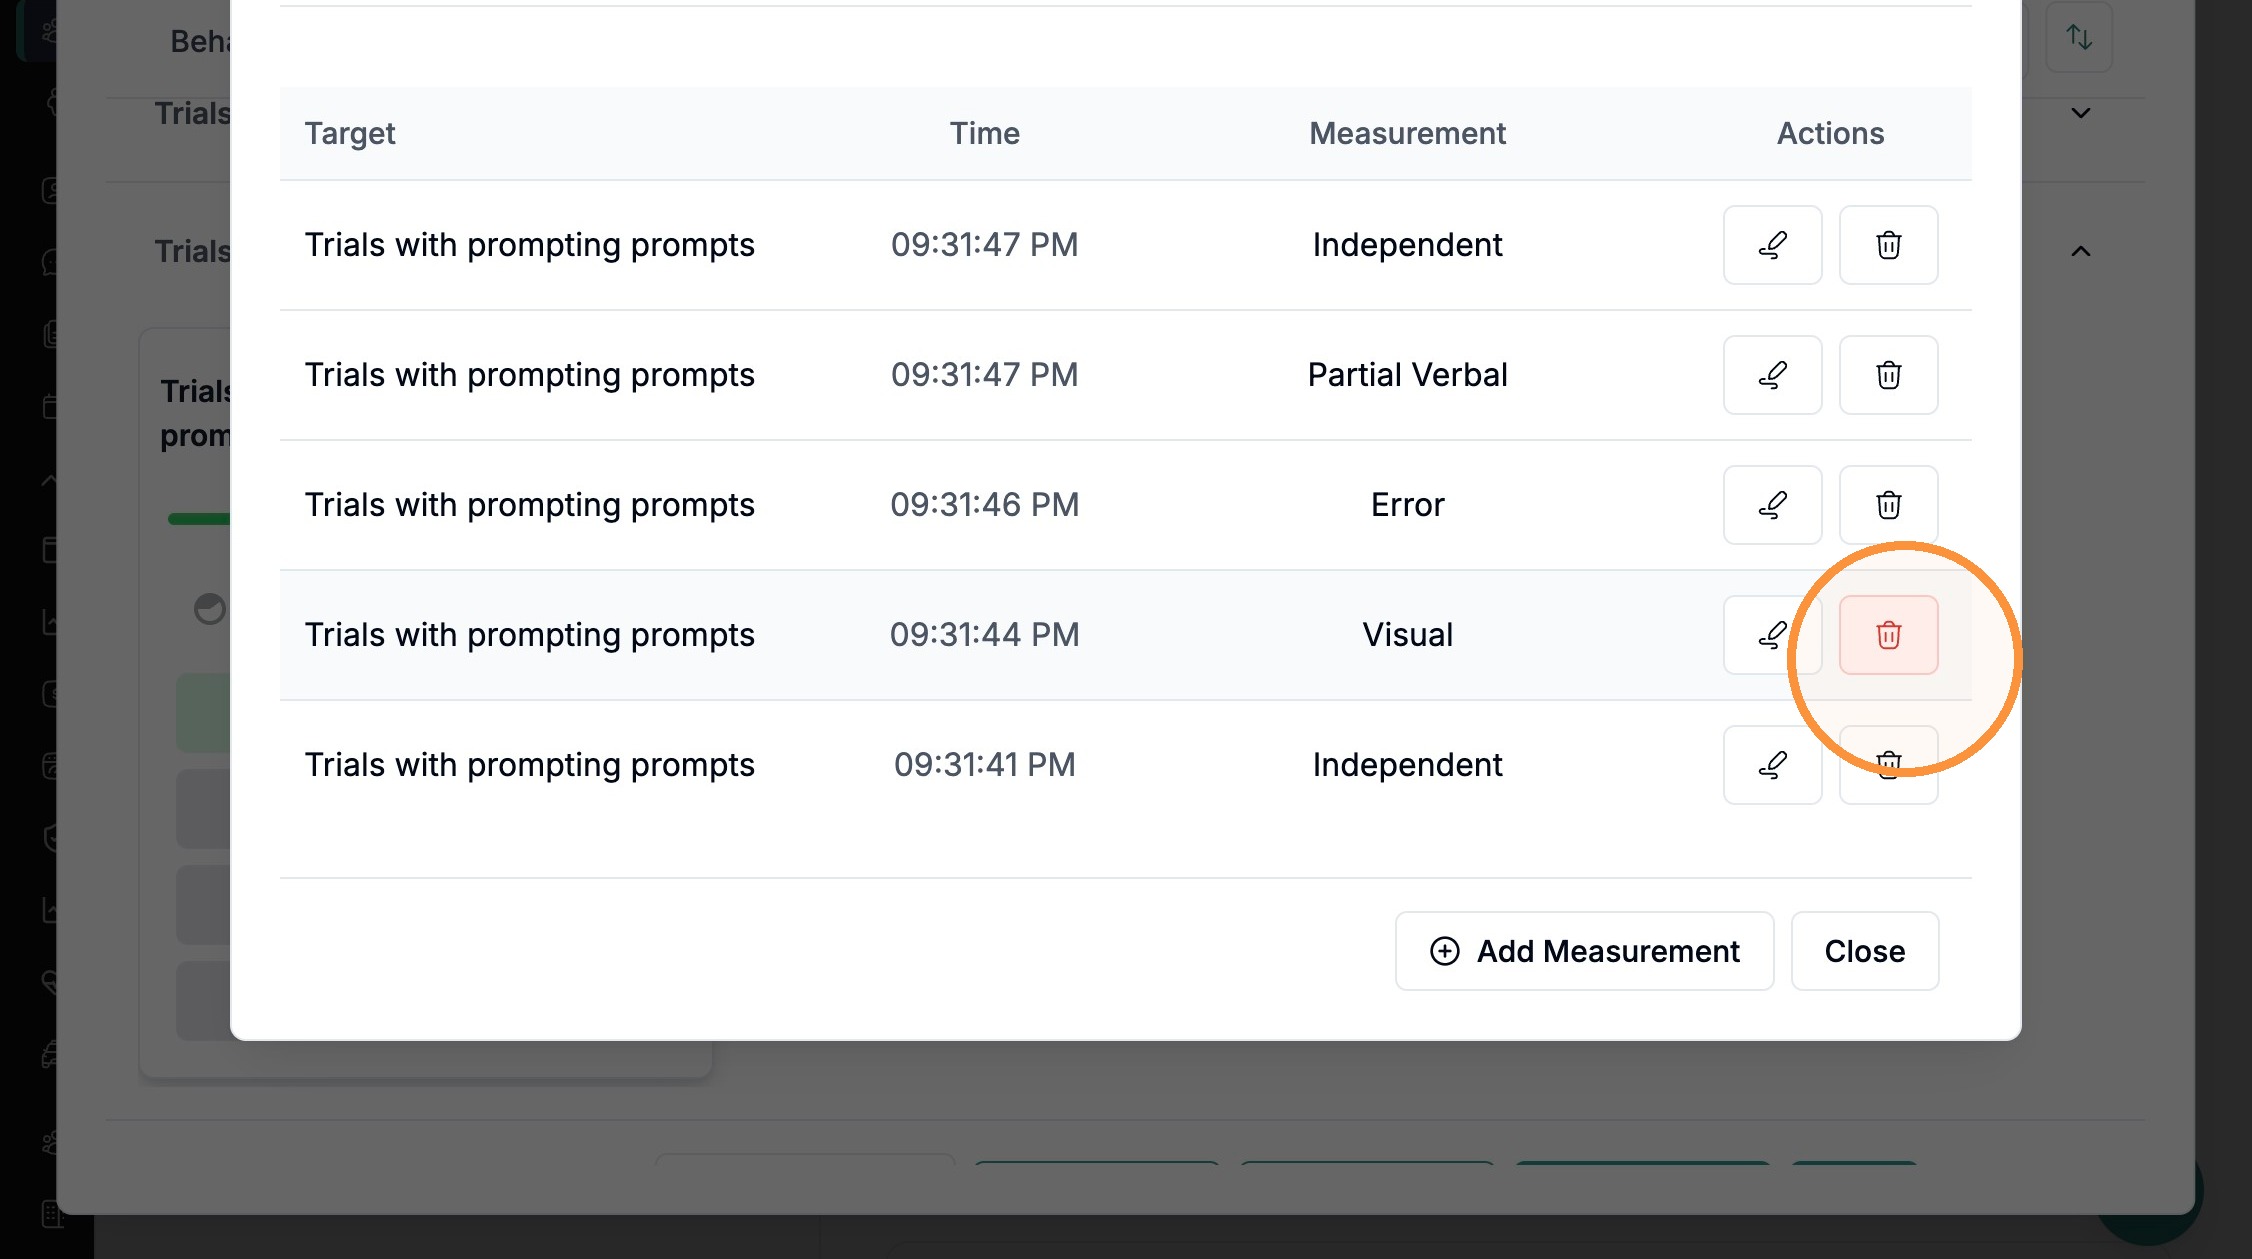Click the Add Measurement button
Viewport: 2252px width, 1259px height.
[1584, 951]
